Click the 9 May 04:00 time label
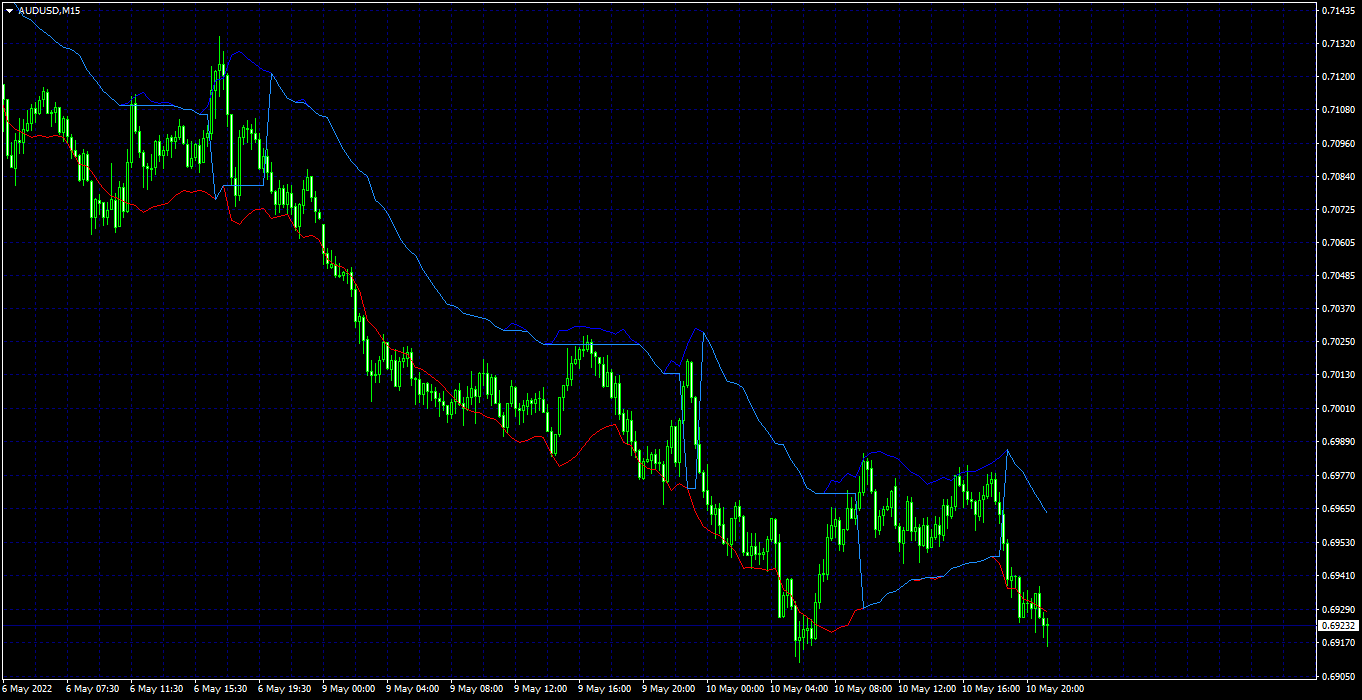 412,688
